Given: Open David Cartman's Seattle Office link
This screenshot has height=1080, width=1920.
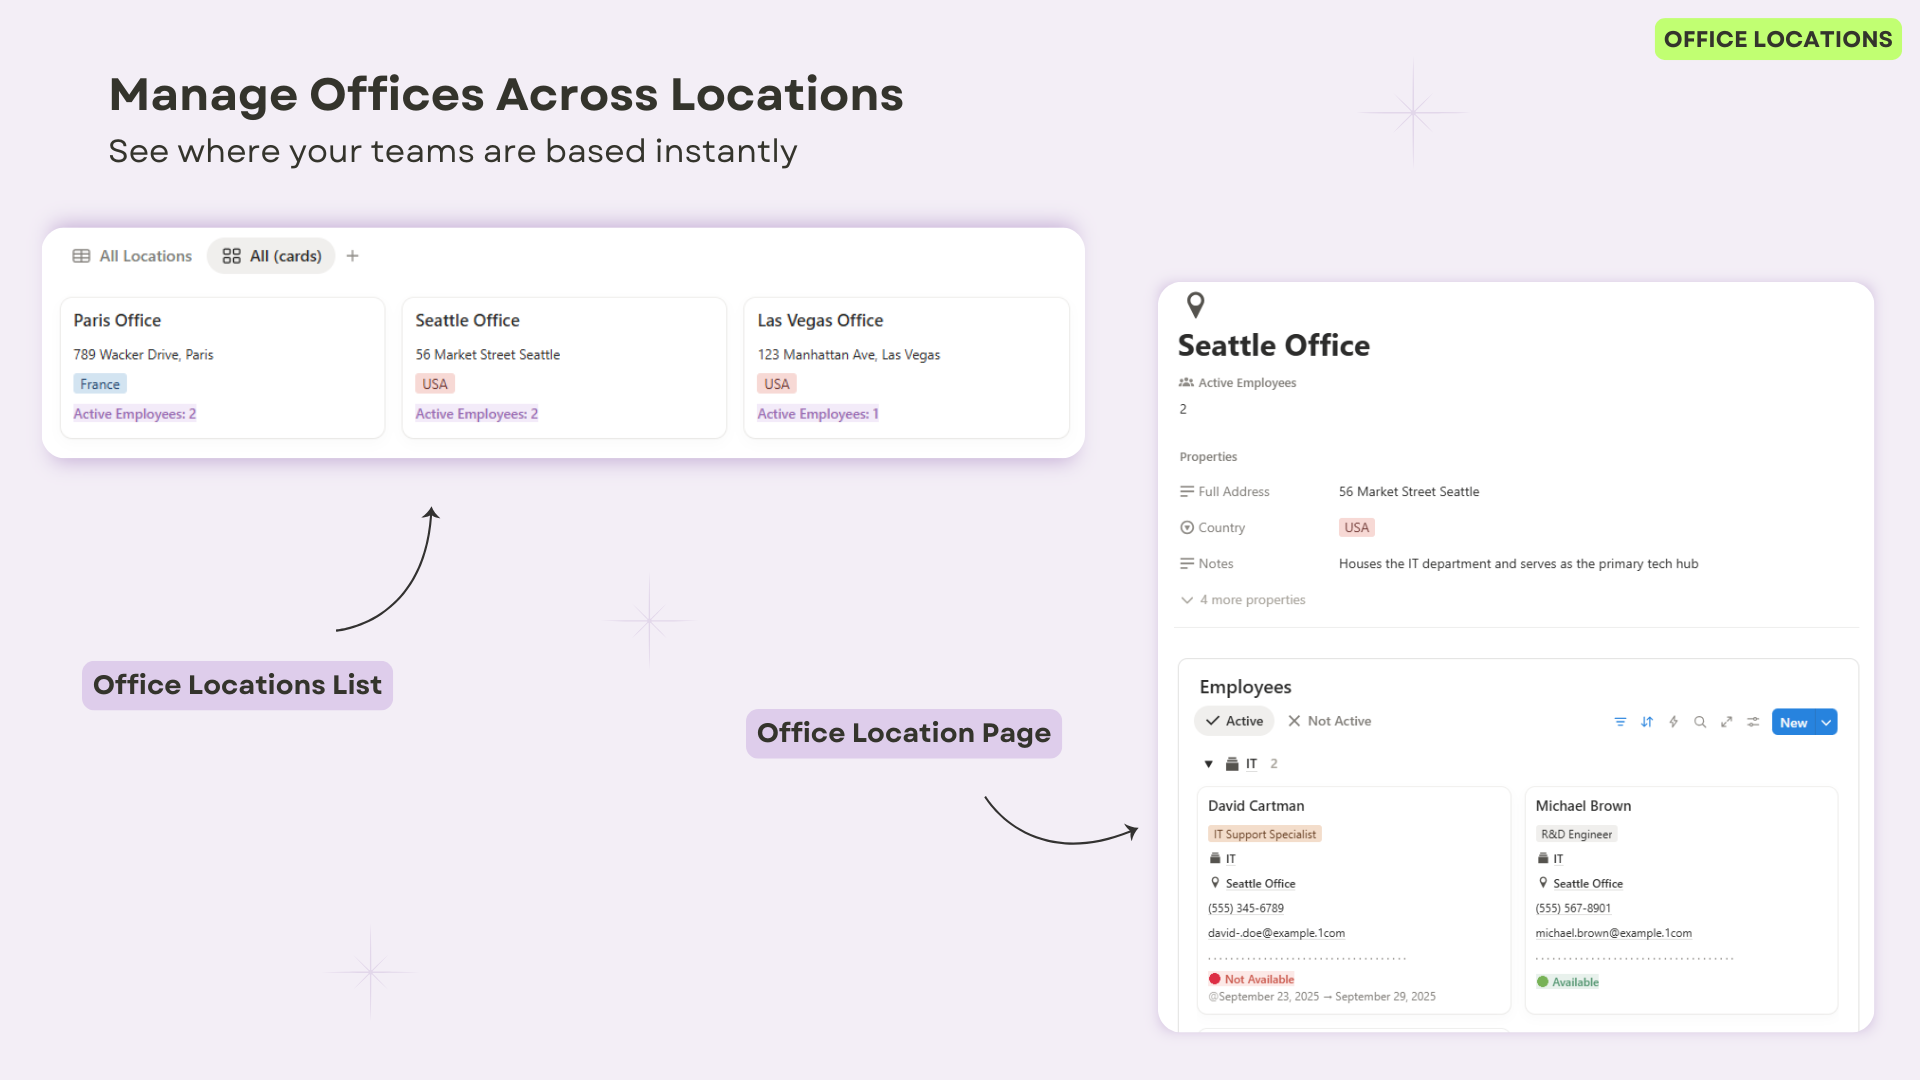Looking at the screenshot, I should point(1260,884).
